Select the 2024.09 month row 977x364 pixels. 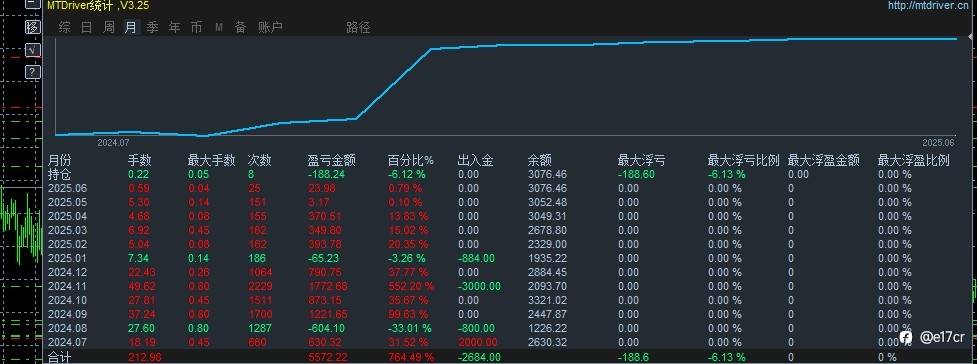coord(68,314)
